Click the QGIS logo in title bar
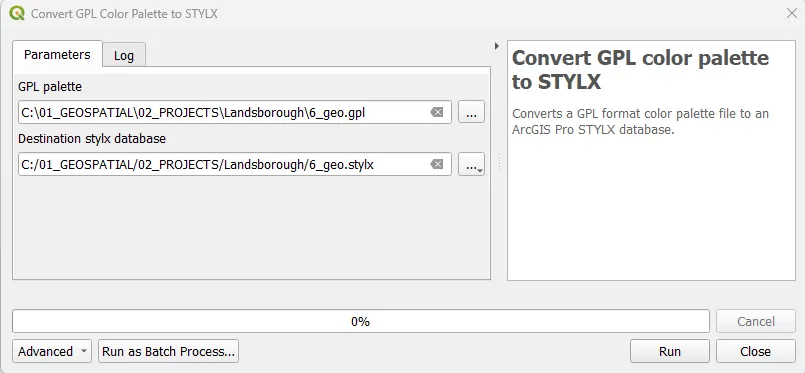Viewport: 805px width, 373px height. [17, 13]
